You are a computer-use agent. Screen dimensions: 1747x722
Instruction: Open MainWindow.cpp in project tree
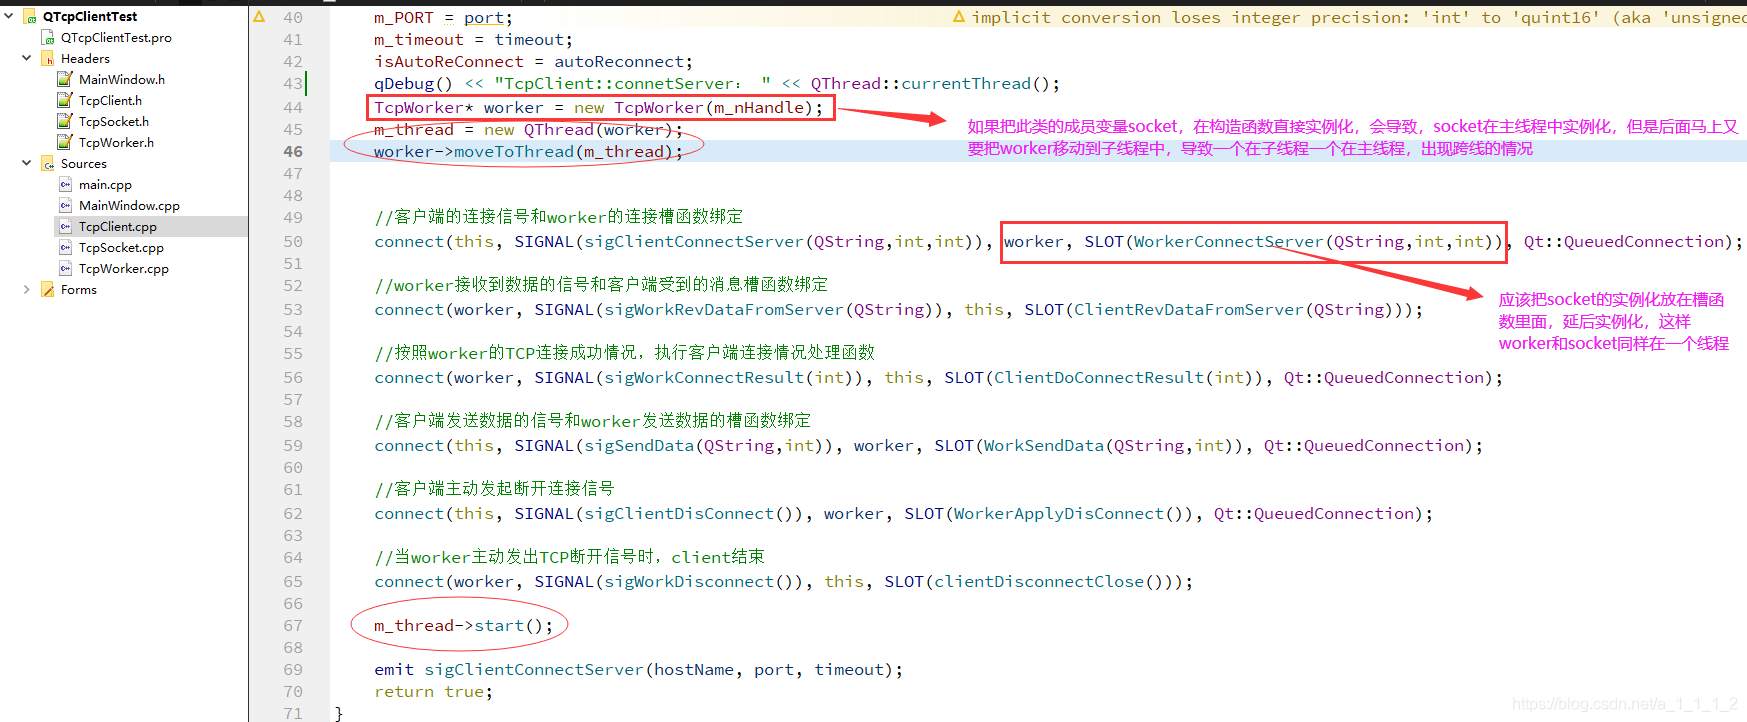129,205
